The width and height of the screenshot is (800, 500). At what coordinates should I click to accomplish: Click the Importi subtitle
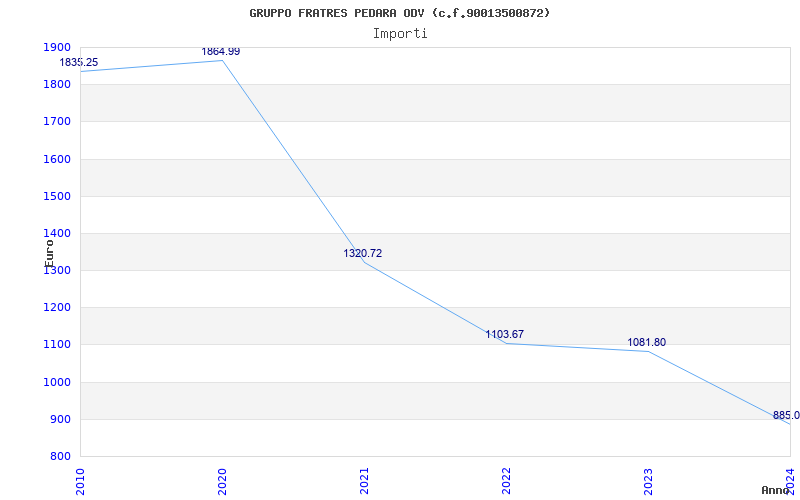point(399,34)
